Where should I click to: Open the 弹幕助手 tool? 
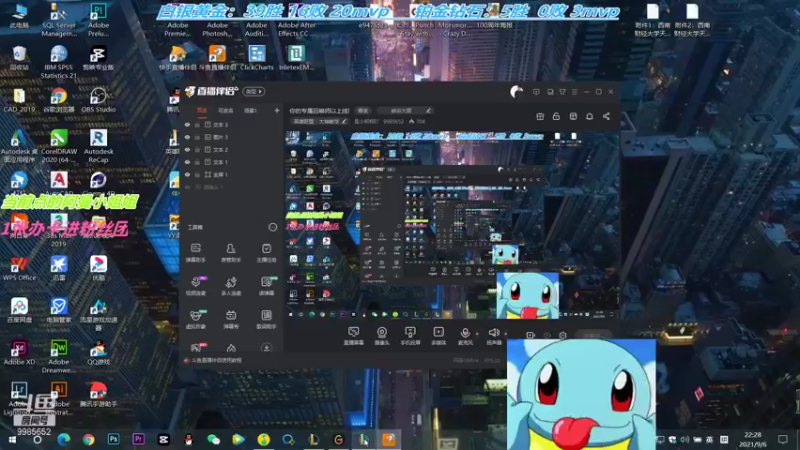[195, 253]
